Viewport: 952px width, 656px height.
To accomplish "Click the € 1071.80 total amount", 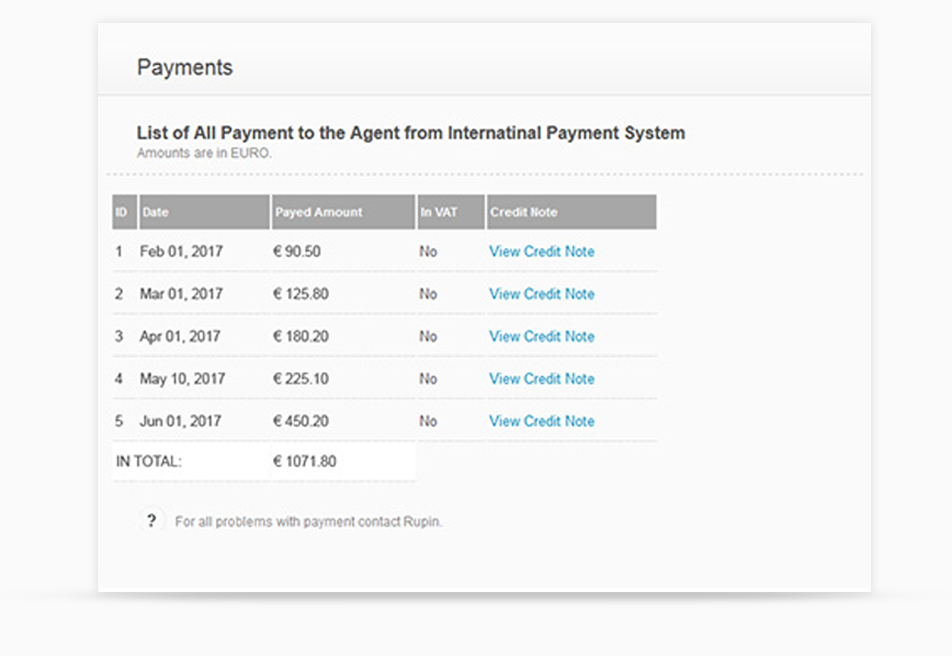I will pyautogui.click(x=304, y=462).
